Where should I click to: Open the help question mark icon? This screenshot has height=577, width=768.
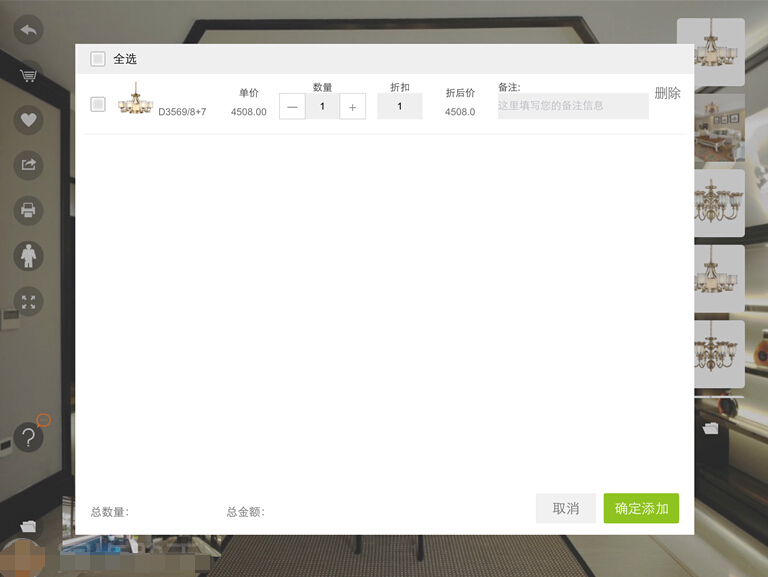click(28, 437)
